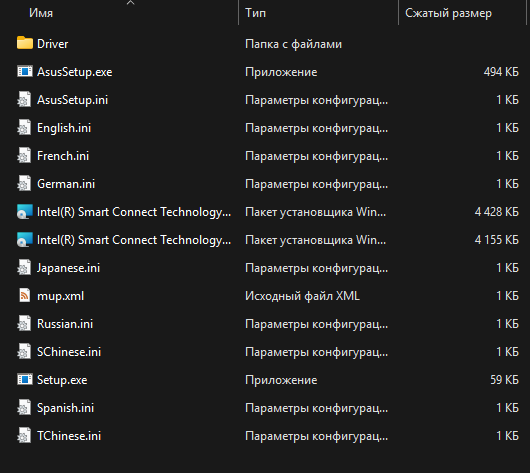
Task: Sort by the Тип column header
Action: coord(256,13)
